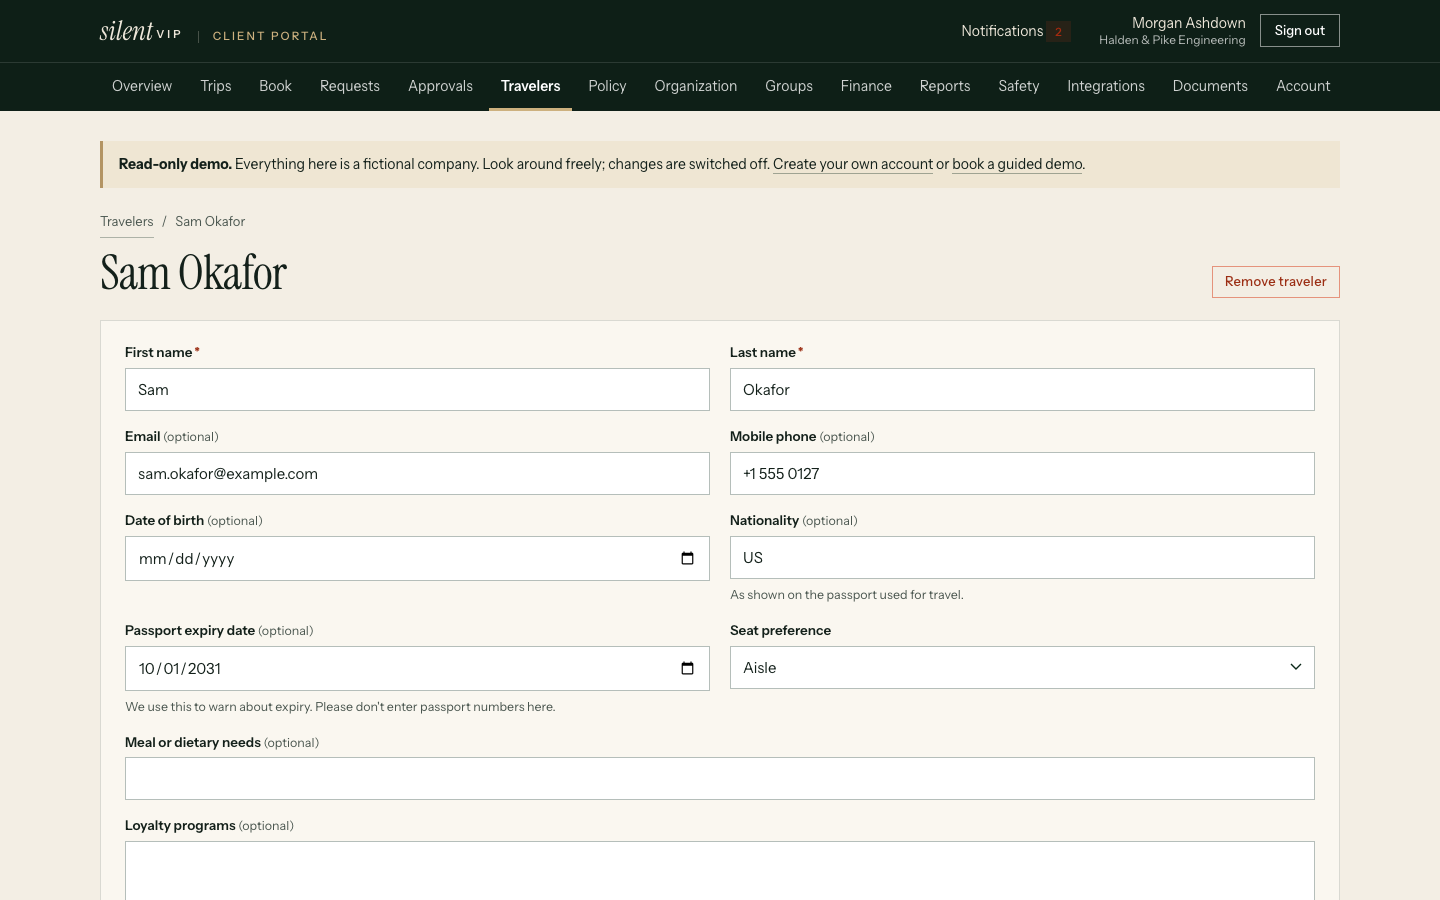Open notifications badge showing 2
The image size is (1440, 900).
tap(1059, 32)
